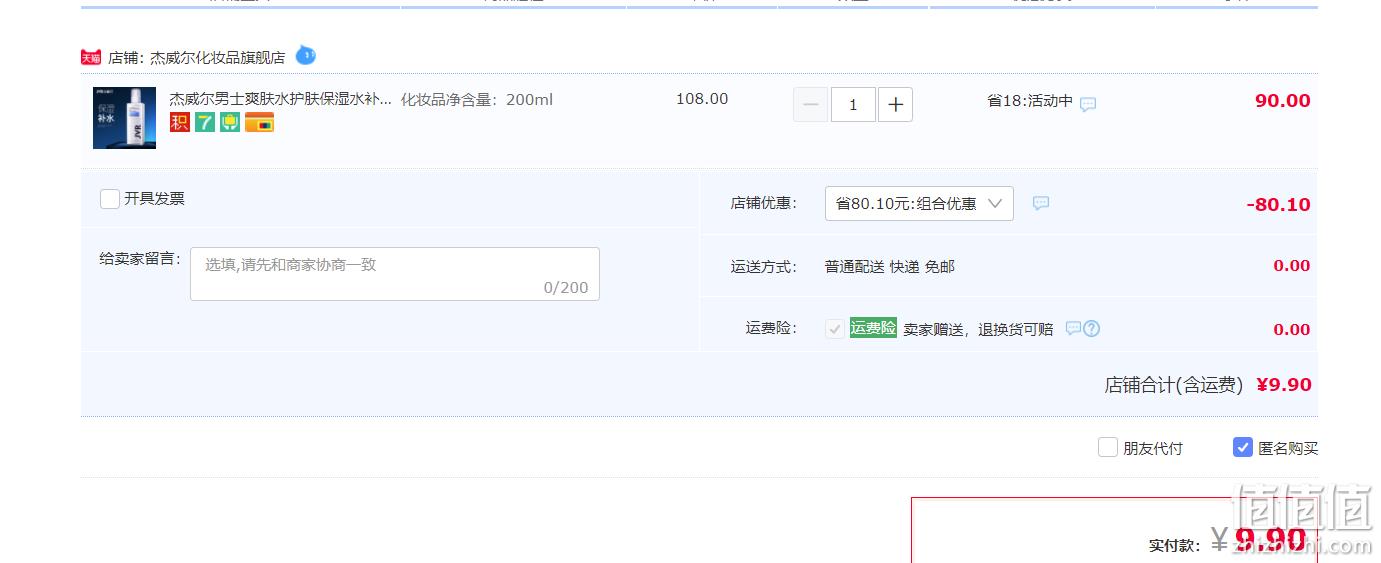Enable the 朋友代付 checkbox
This screenshot has height=563, width=1381.
[1108, 447]
